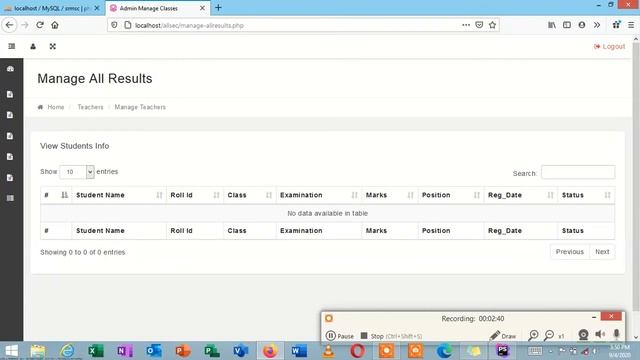Open the Windows Start menu
Viewport: 640px width, 360px height.
[11, 351]
